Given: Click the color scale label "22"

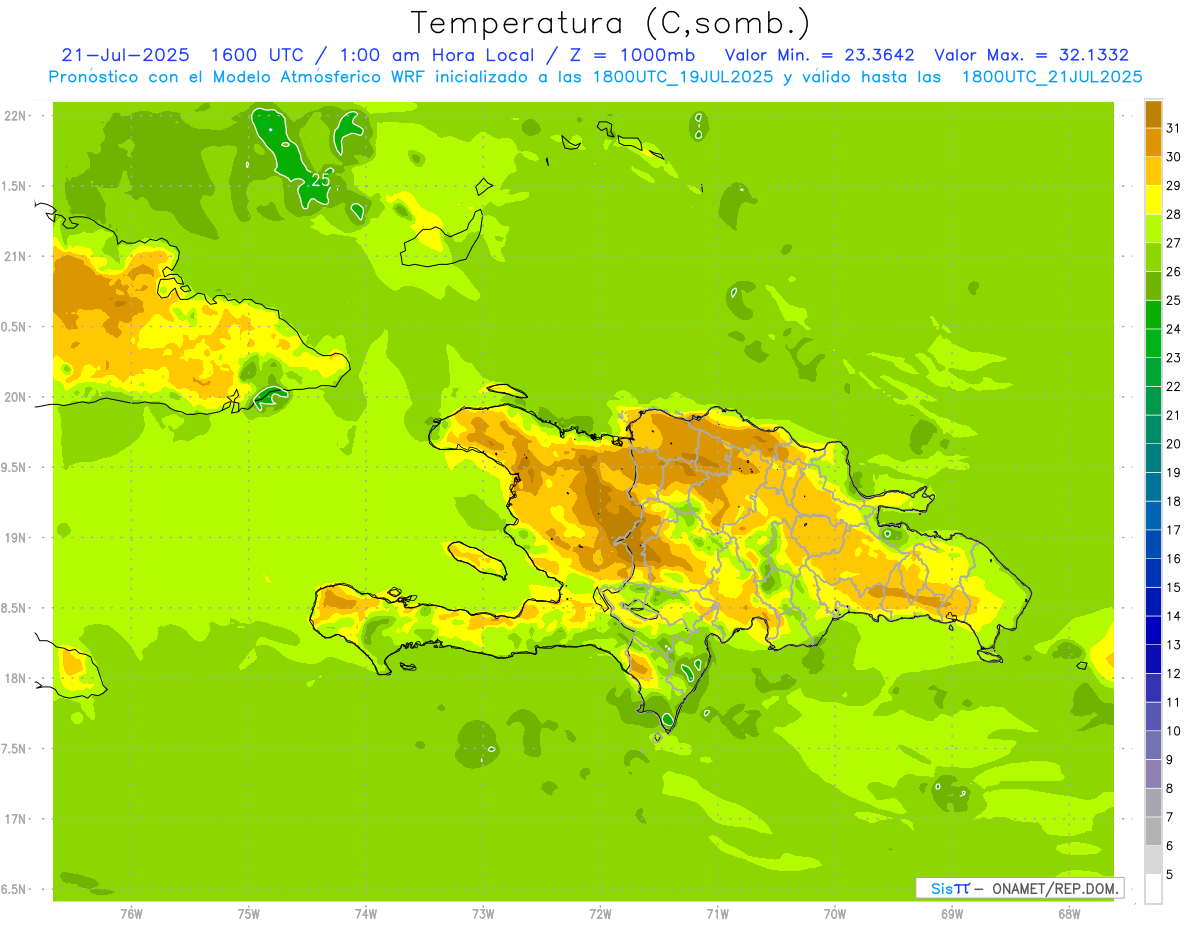Looking at the screenshot, I should point(1173,387).
